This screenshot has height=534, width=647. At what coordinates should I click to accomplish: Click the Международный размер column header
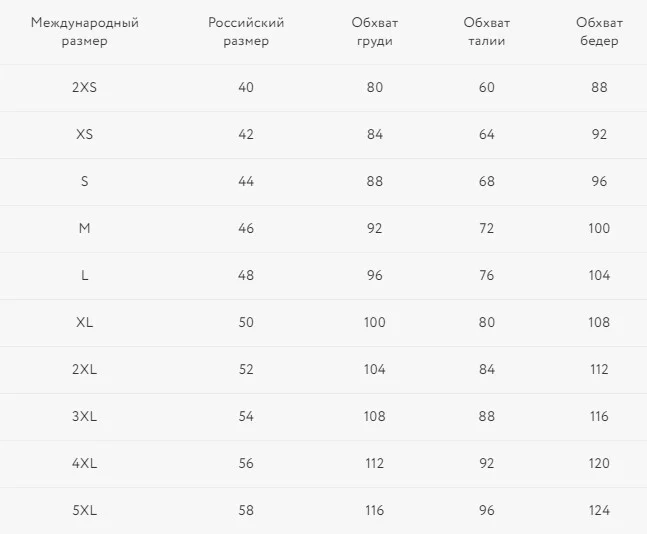[x=85, y=31]
